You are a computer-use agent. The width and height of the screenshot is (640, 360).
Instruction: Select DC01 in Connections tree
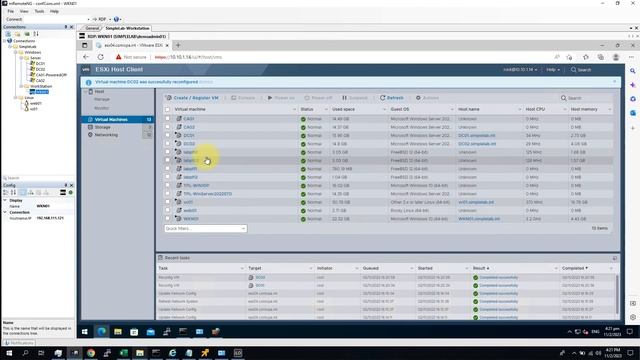click(x=40, y=64)
